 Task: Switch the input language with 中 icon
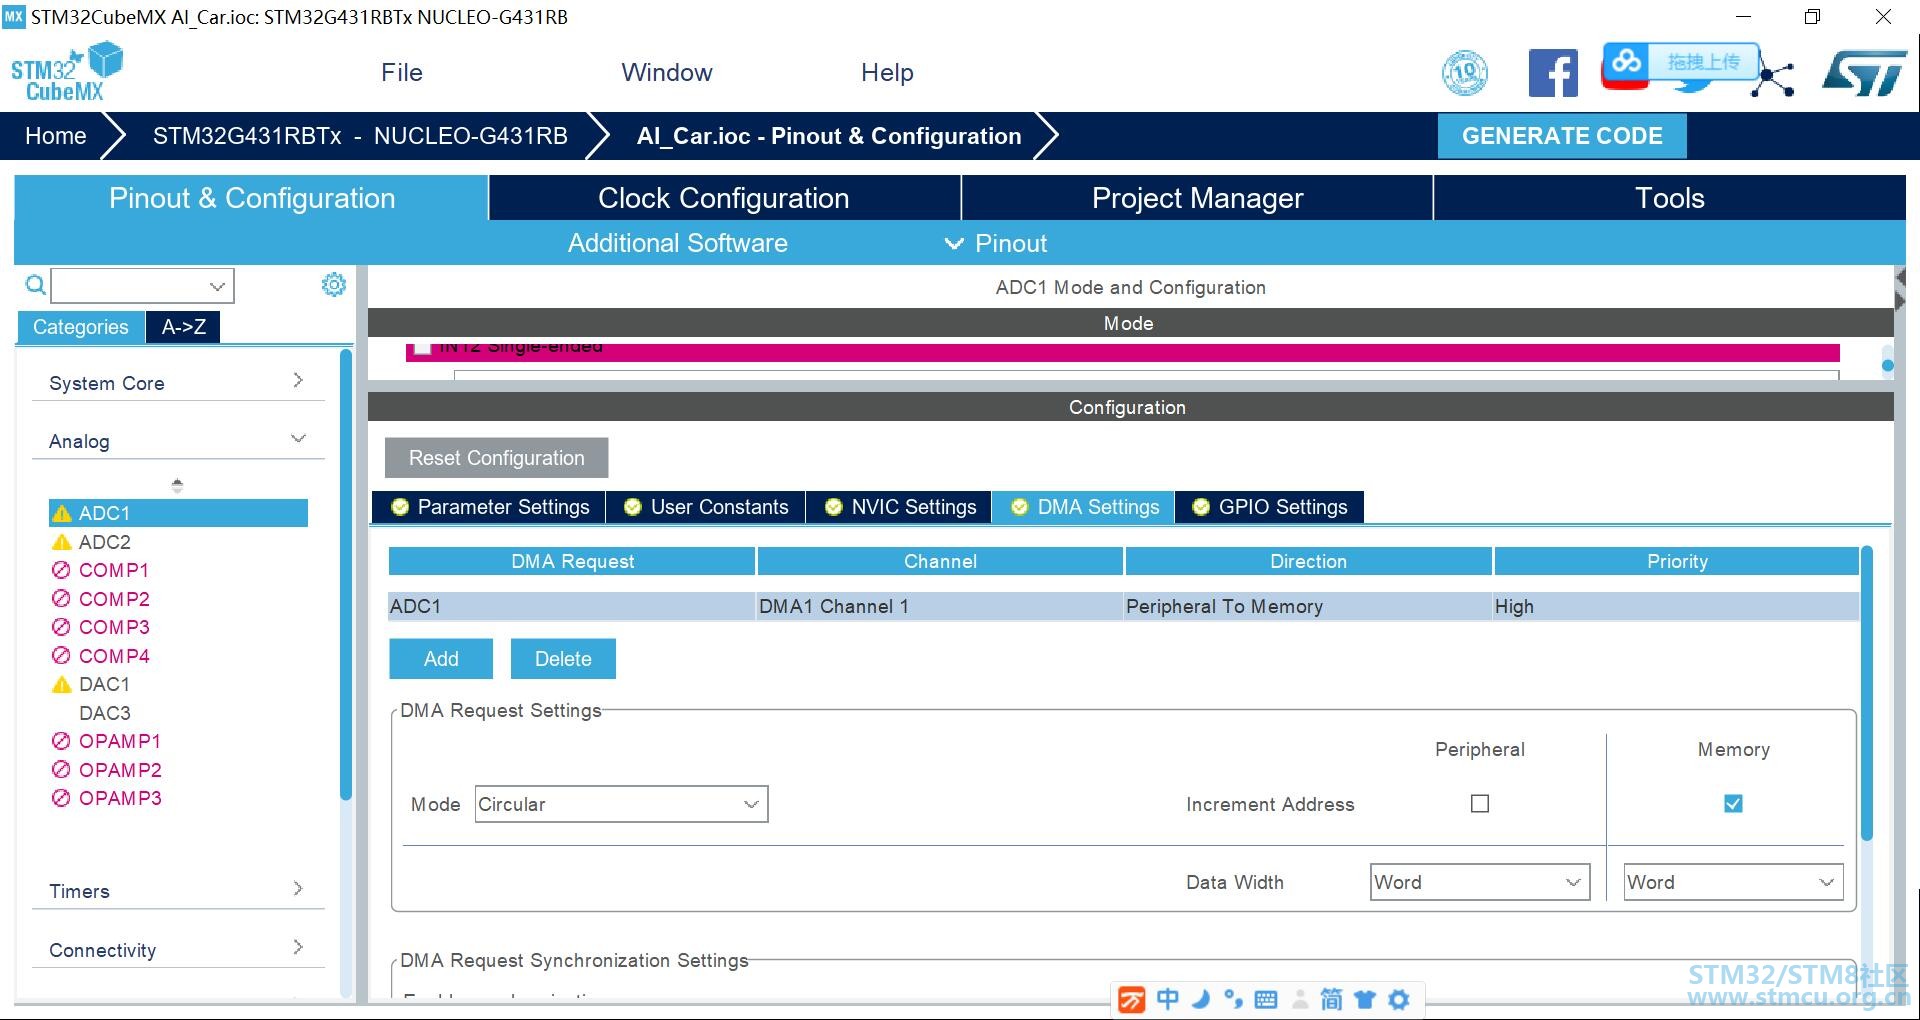pyautogui.click(x=1167, y=999)
